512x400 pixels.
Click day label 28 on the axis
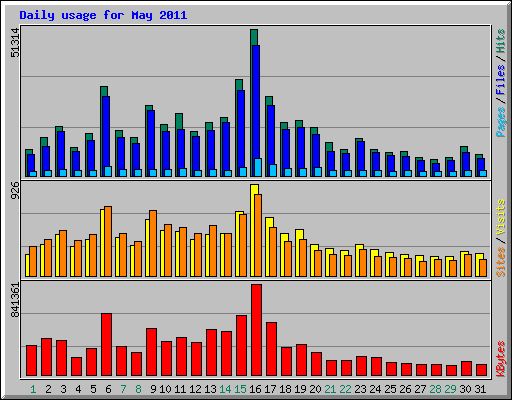tap(435, 389)
